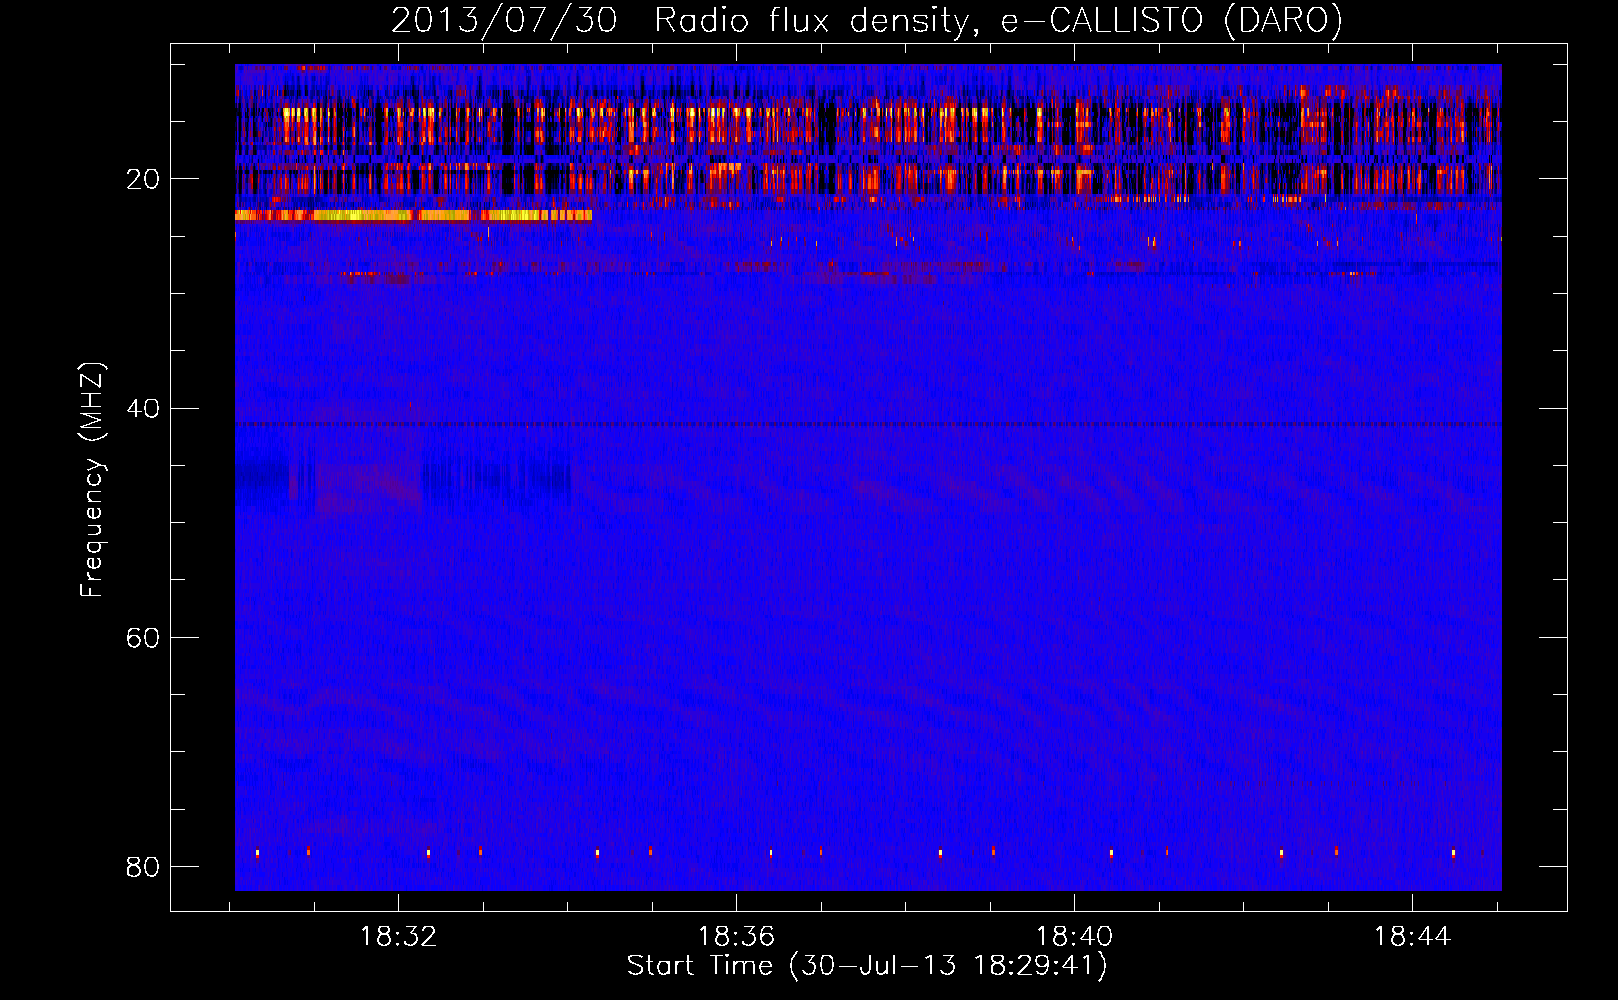Screen dimensions: 1618x1000
Task: Click the 18:40 time tick label
Action: [1074, 936]
